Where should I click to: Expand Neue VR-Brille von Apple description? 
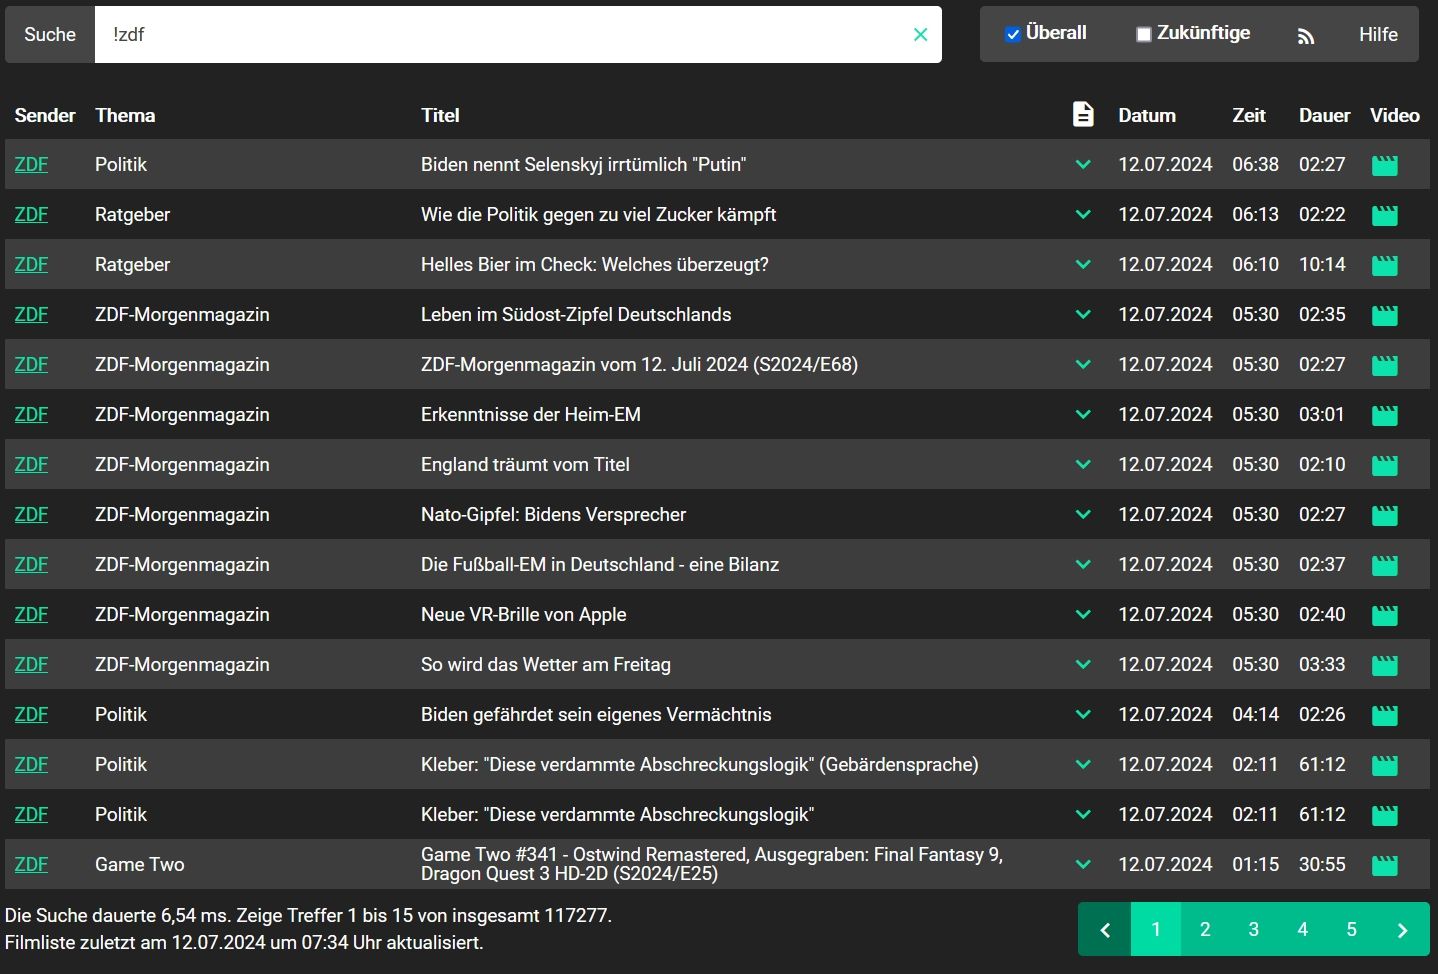[x=1083, y=614]
